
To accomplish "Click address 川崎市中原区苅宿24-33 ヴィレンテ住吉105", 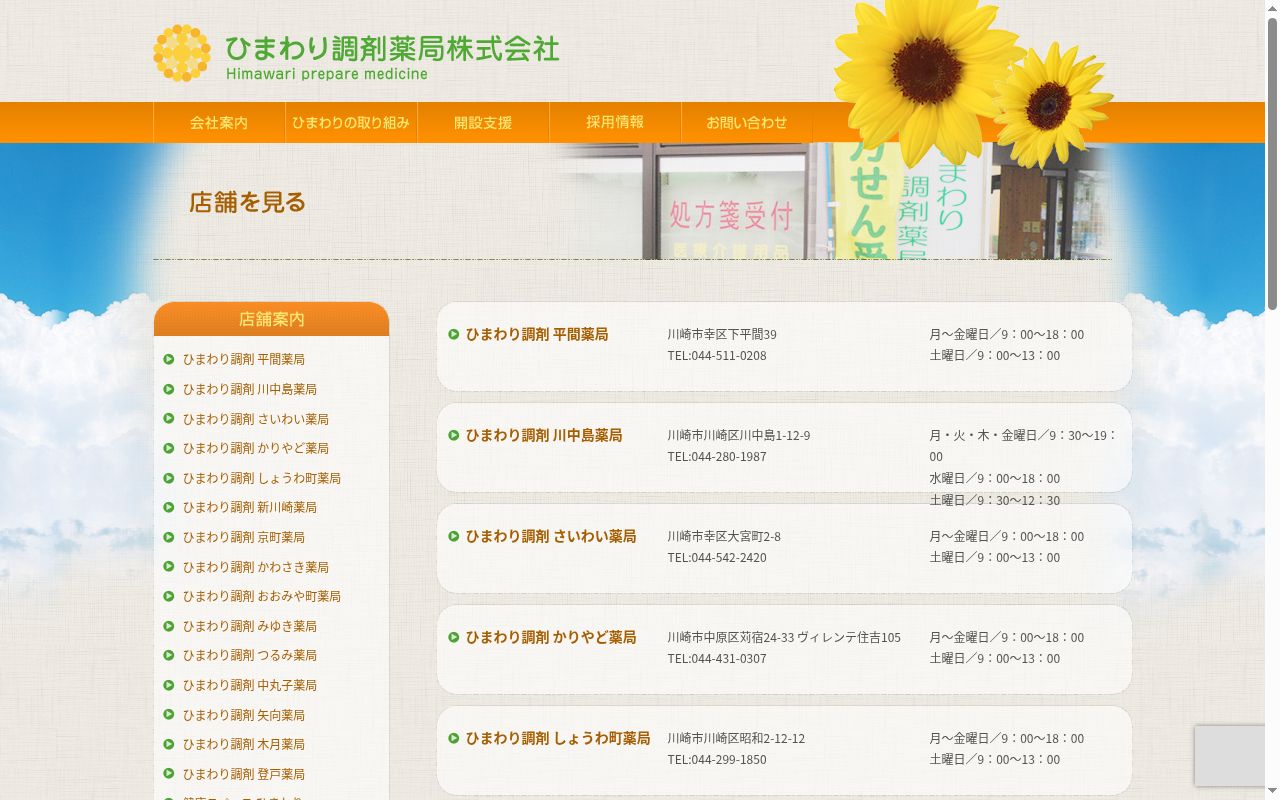I will [x=784, y=637].
